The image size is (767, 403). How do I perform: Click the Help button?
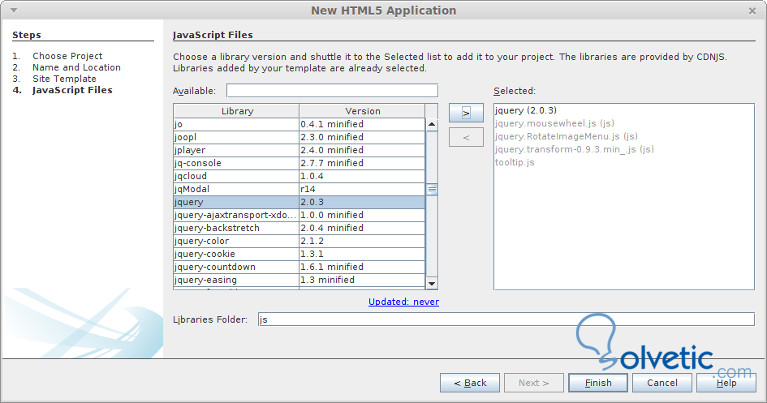click(726, 383)
